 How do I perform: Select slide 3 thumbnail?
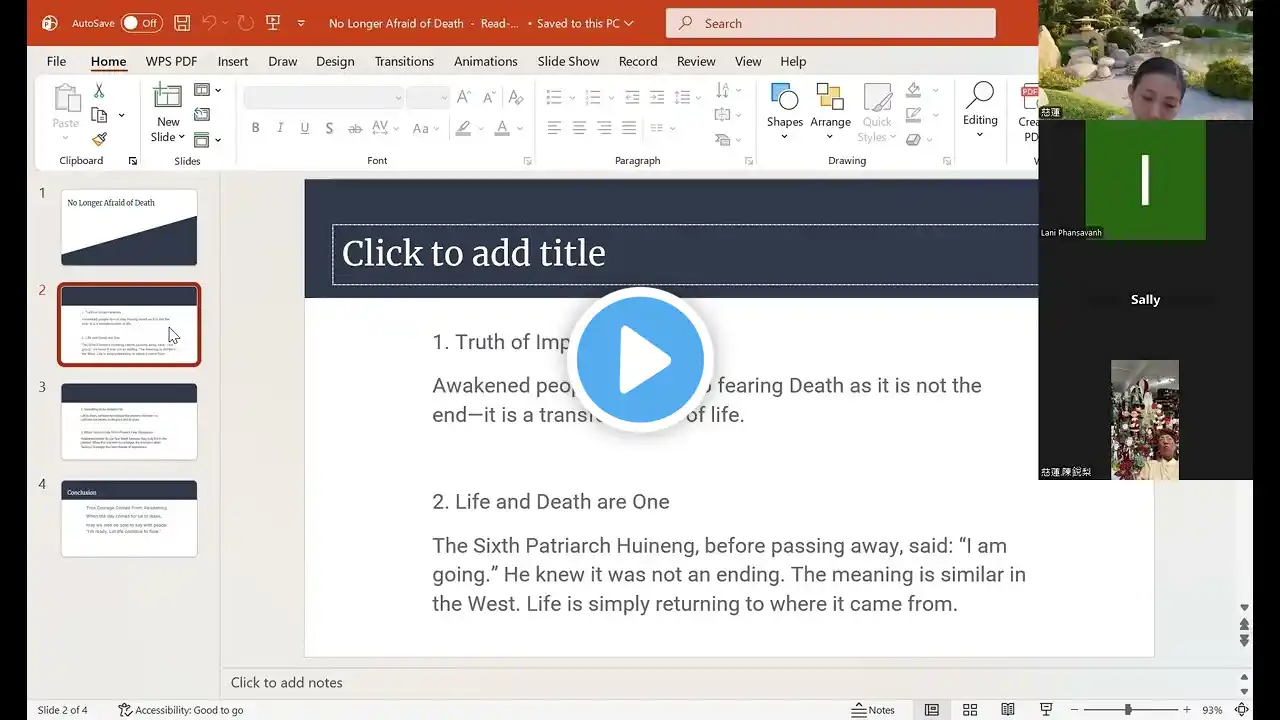click(x=129, y=421)
